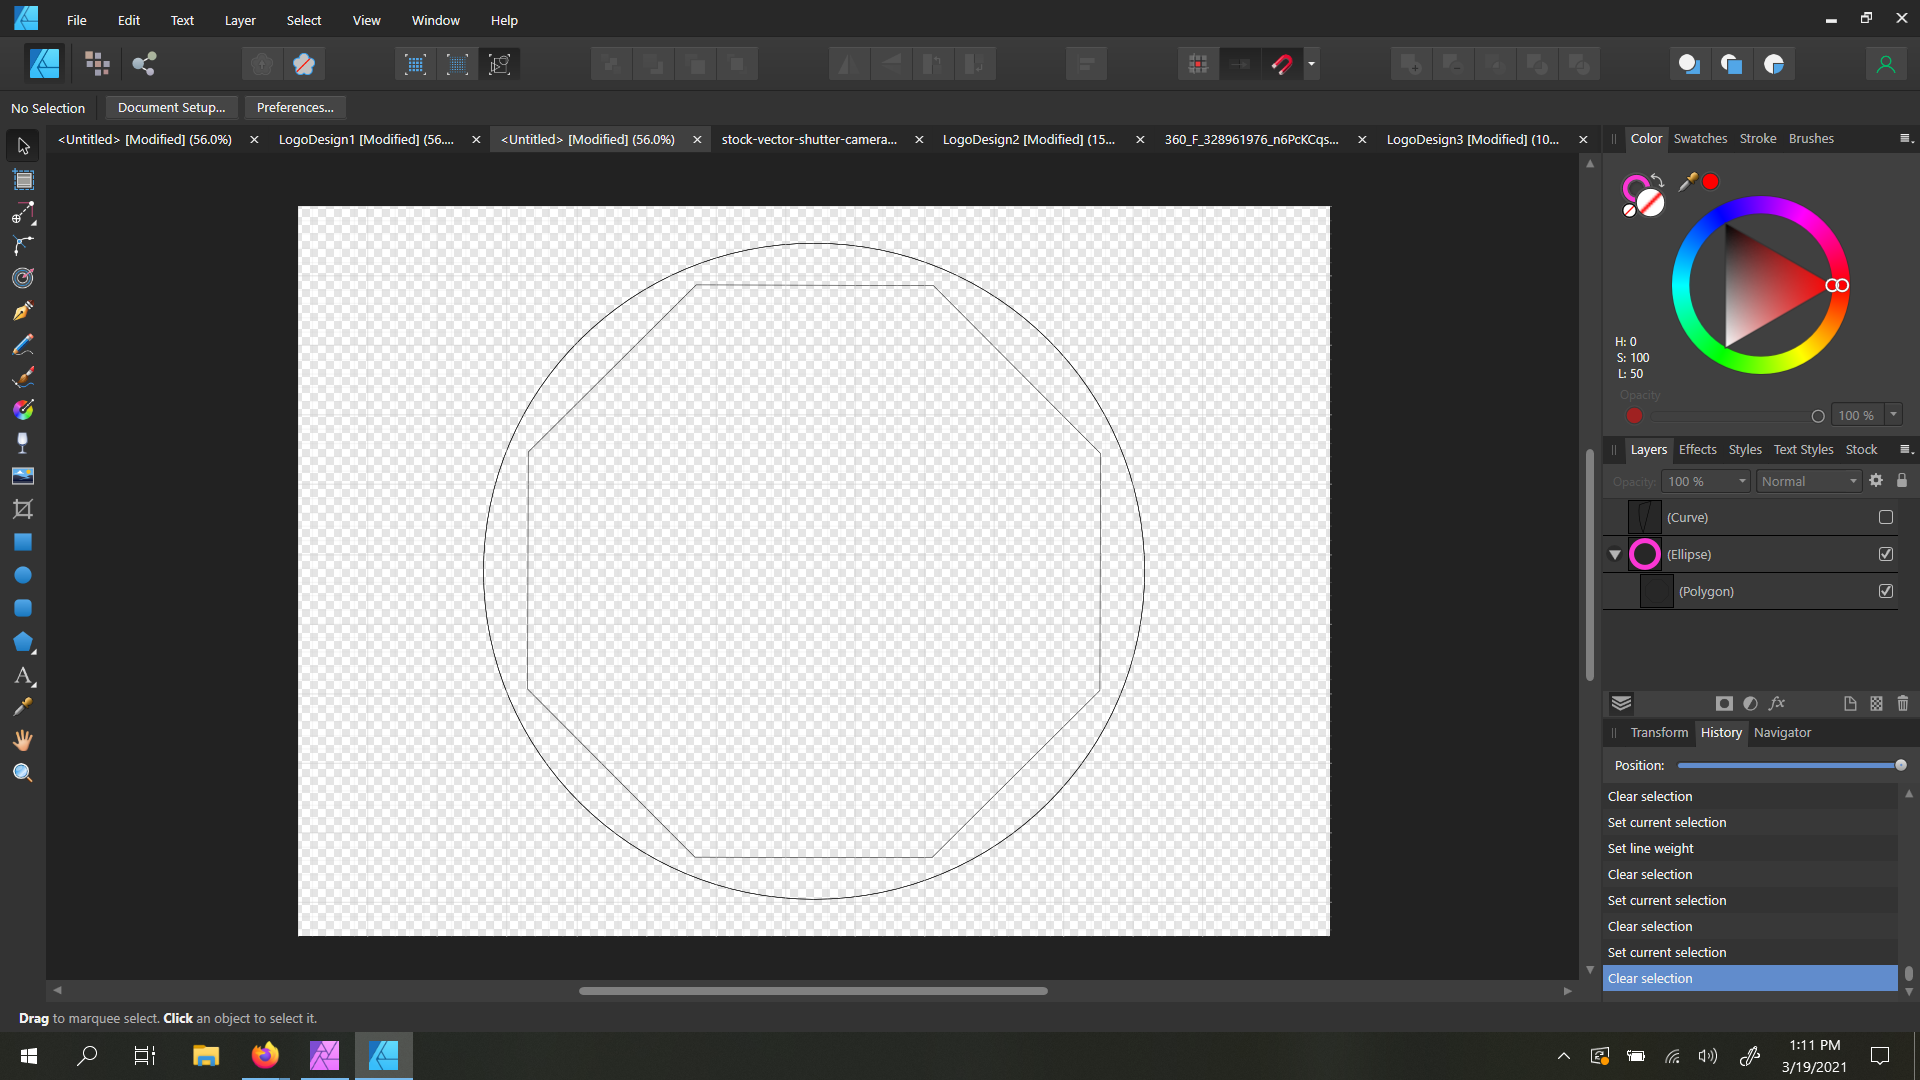1920x1080 pixels.
Task: Select the Color Picker tool
Action: pos(22,705)
